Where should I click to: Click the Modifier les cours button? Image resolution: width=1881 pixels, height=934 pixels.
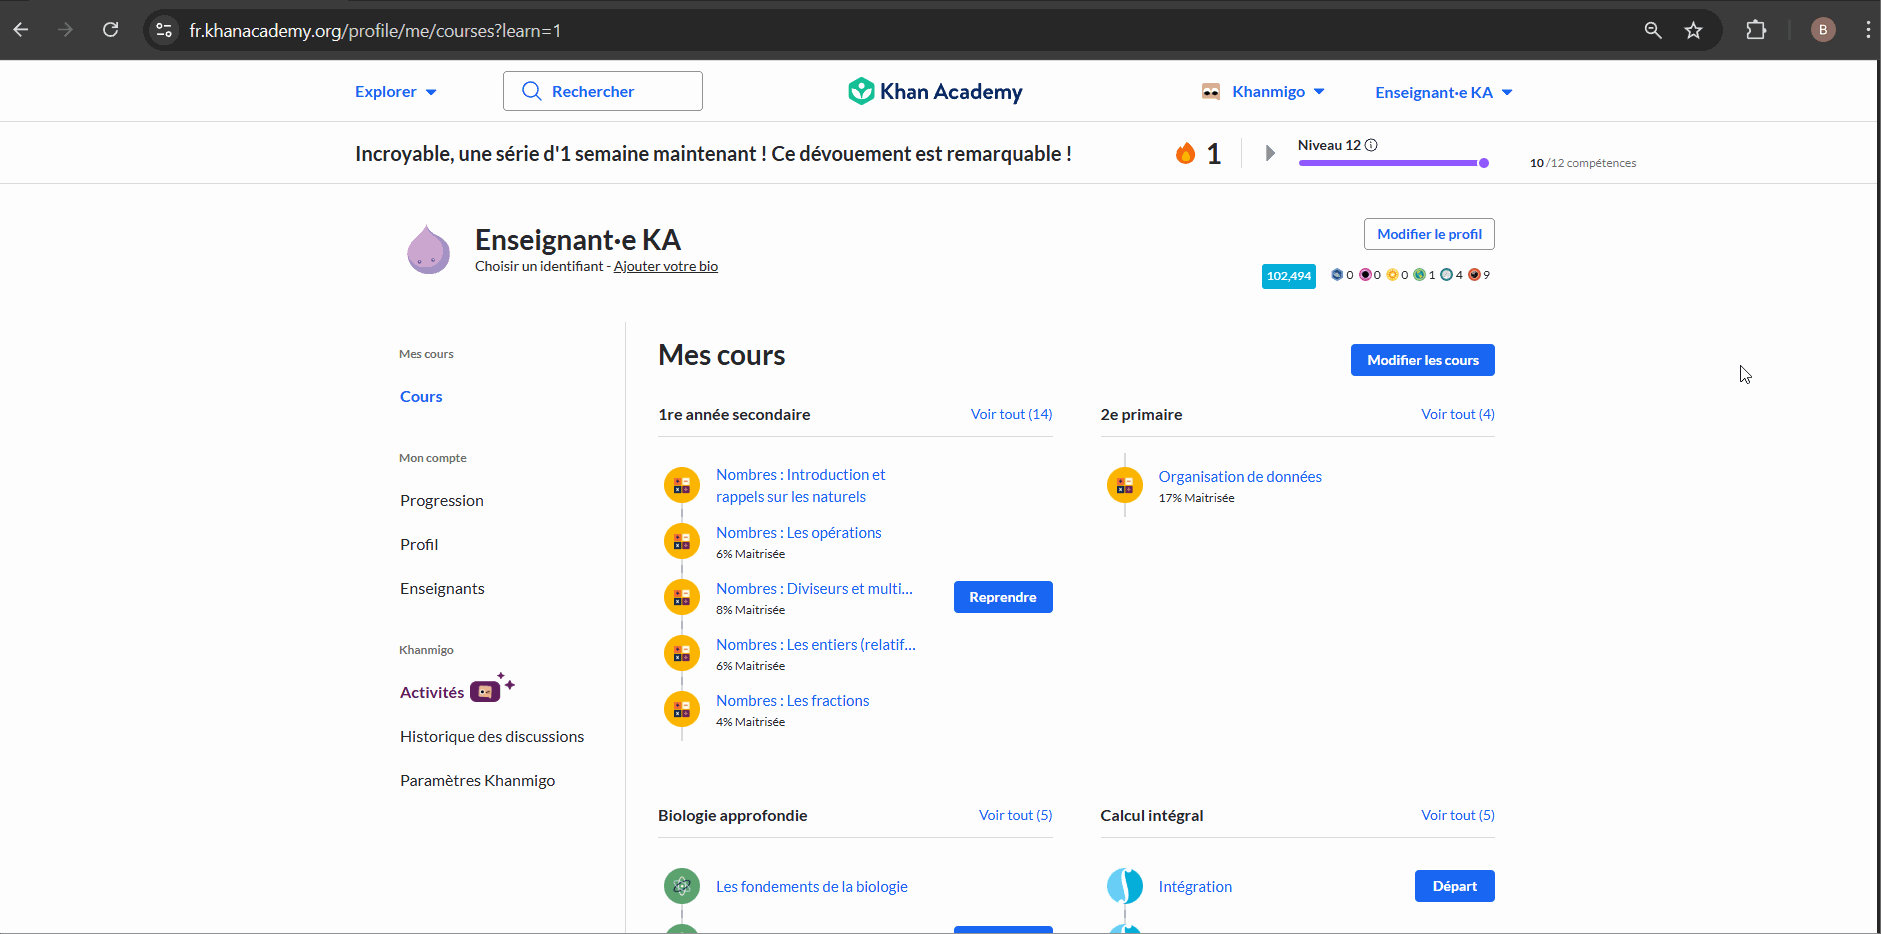(x=1423, y=360)
